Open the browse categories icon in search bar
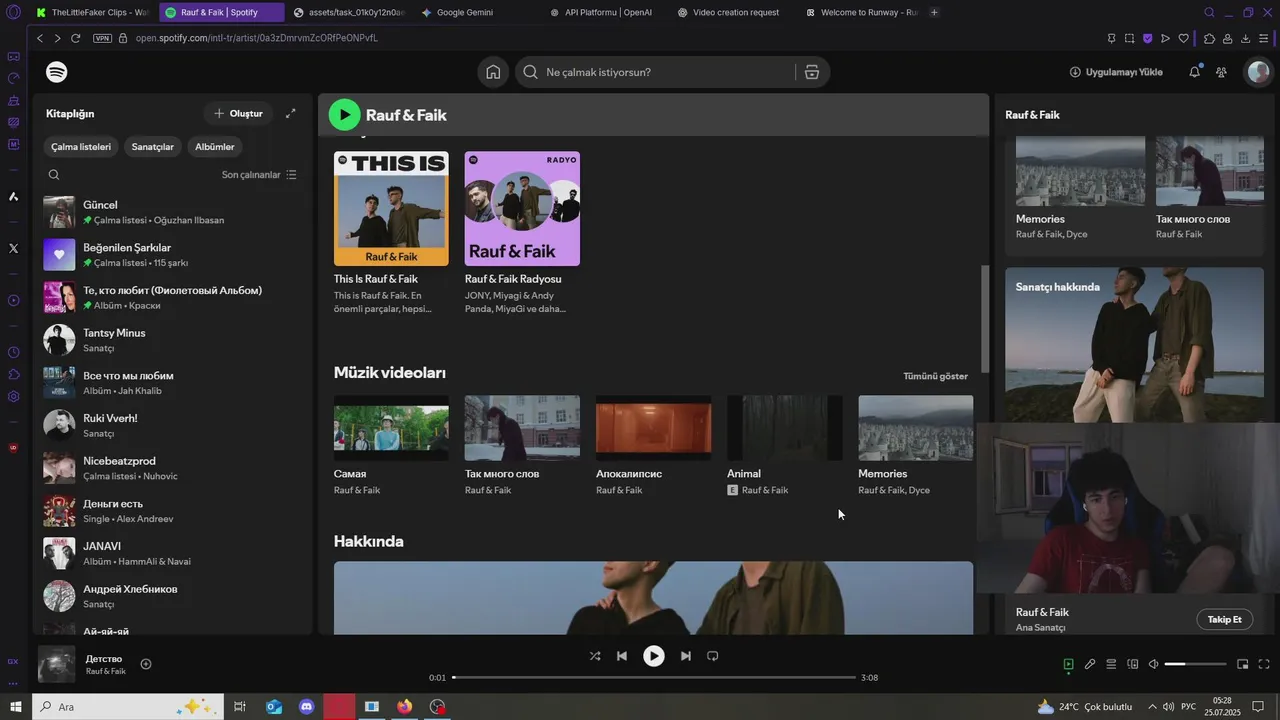 (x=811, y=72)
